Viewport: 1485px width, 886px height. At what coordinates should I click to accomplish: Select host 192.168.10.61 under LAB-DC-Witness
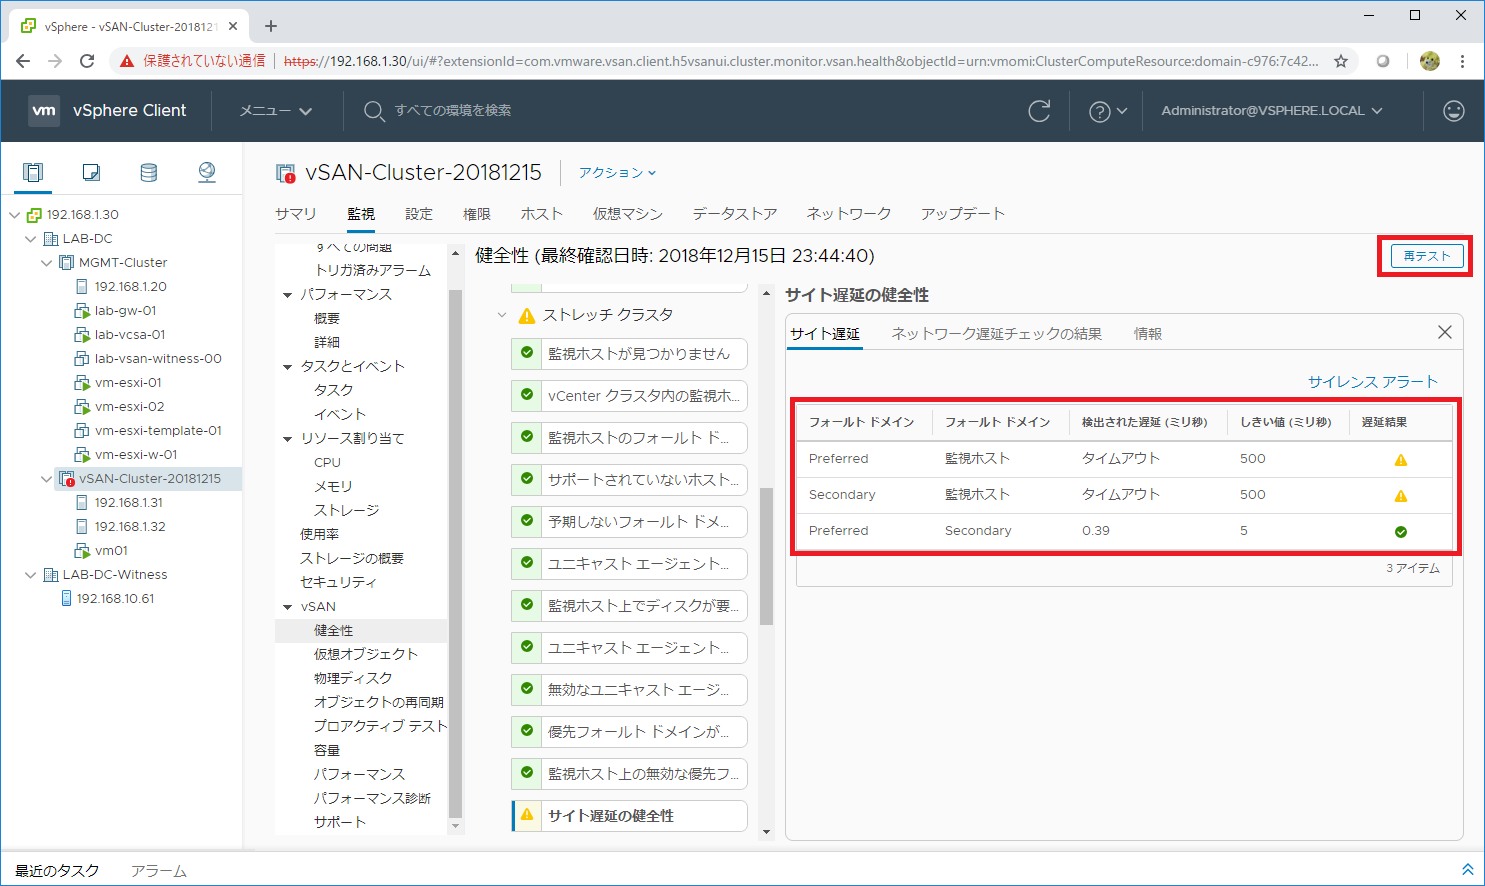coord(115,599)
